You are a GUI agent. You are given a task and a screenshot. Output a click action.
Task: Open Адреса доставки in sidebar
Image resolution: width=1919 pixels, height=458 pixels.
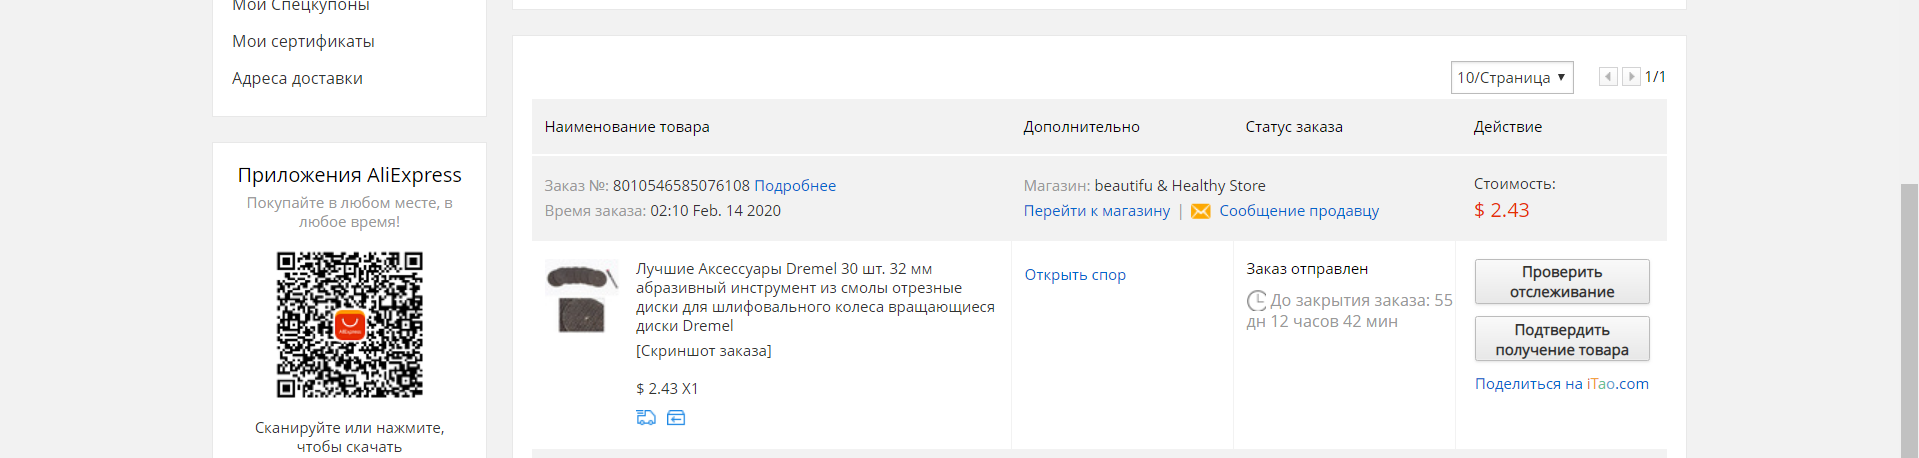(297, 78)
